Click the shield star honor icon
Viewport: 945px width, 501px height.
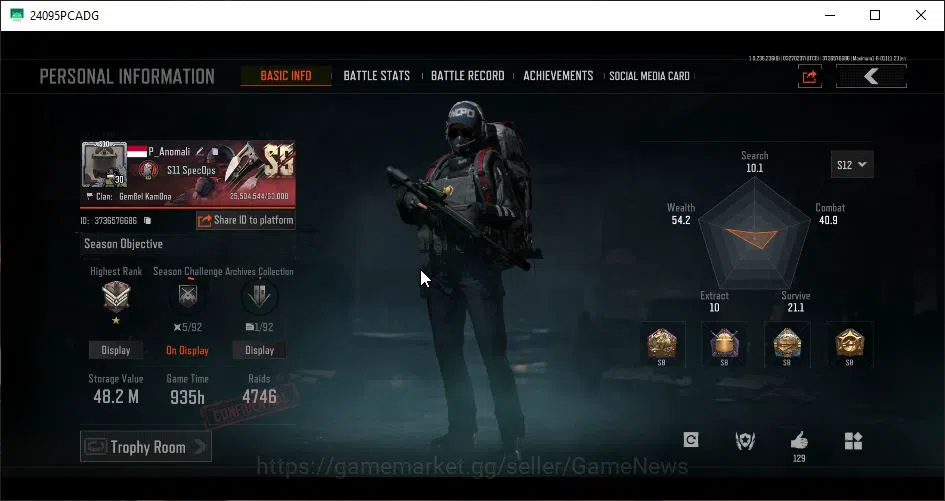coord(745,441)
